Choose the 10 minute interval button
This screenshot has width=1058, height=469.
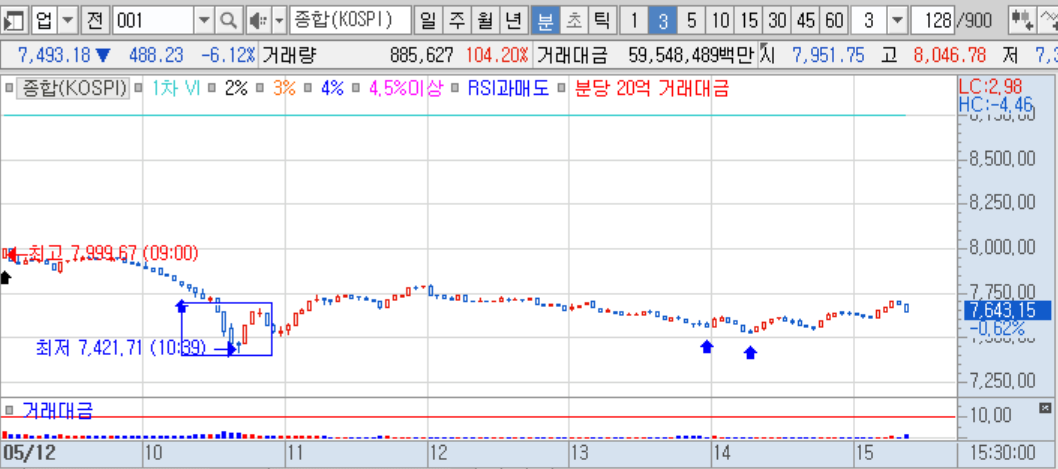tap(721, 21)
